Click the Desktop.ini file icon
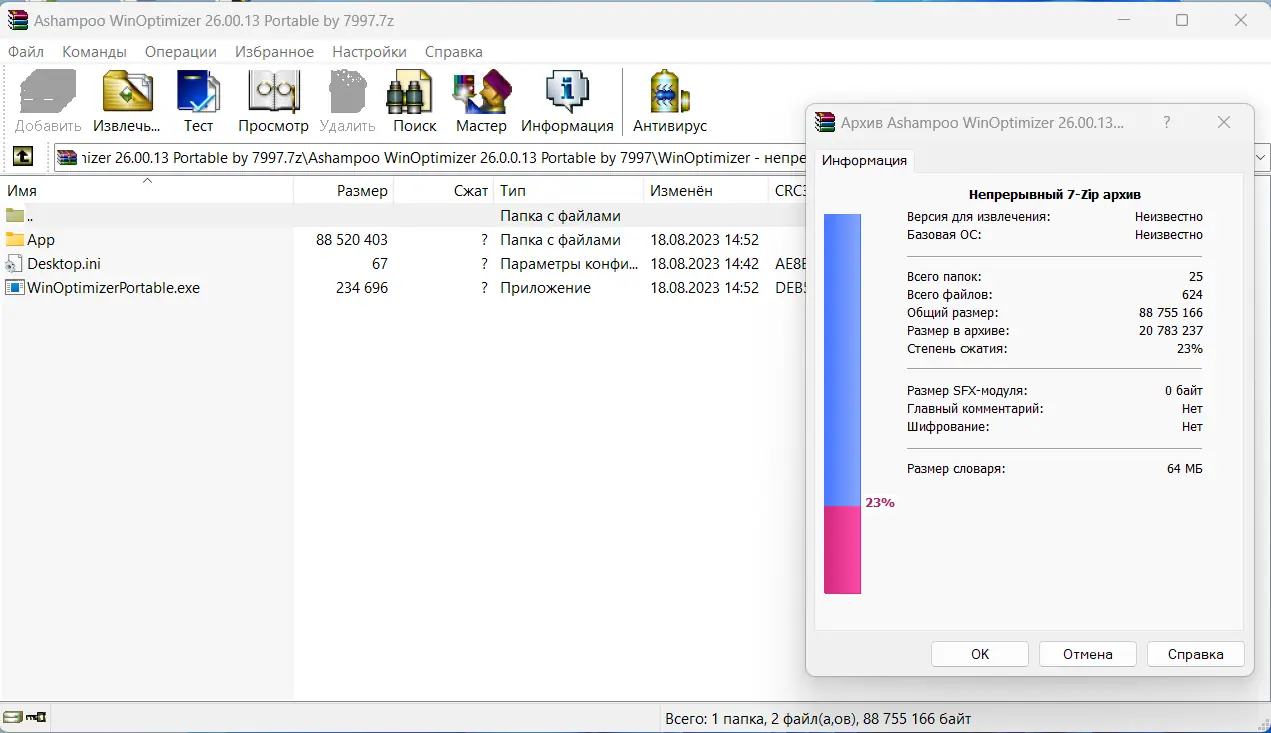Screen dimensions: 1271x733 [14, 264]
